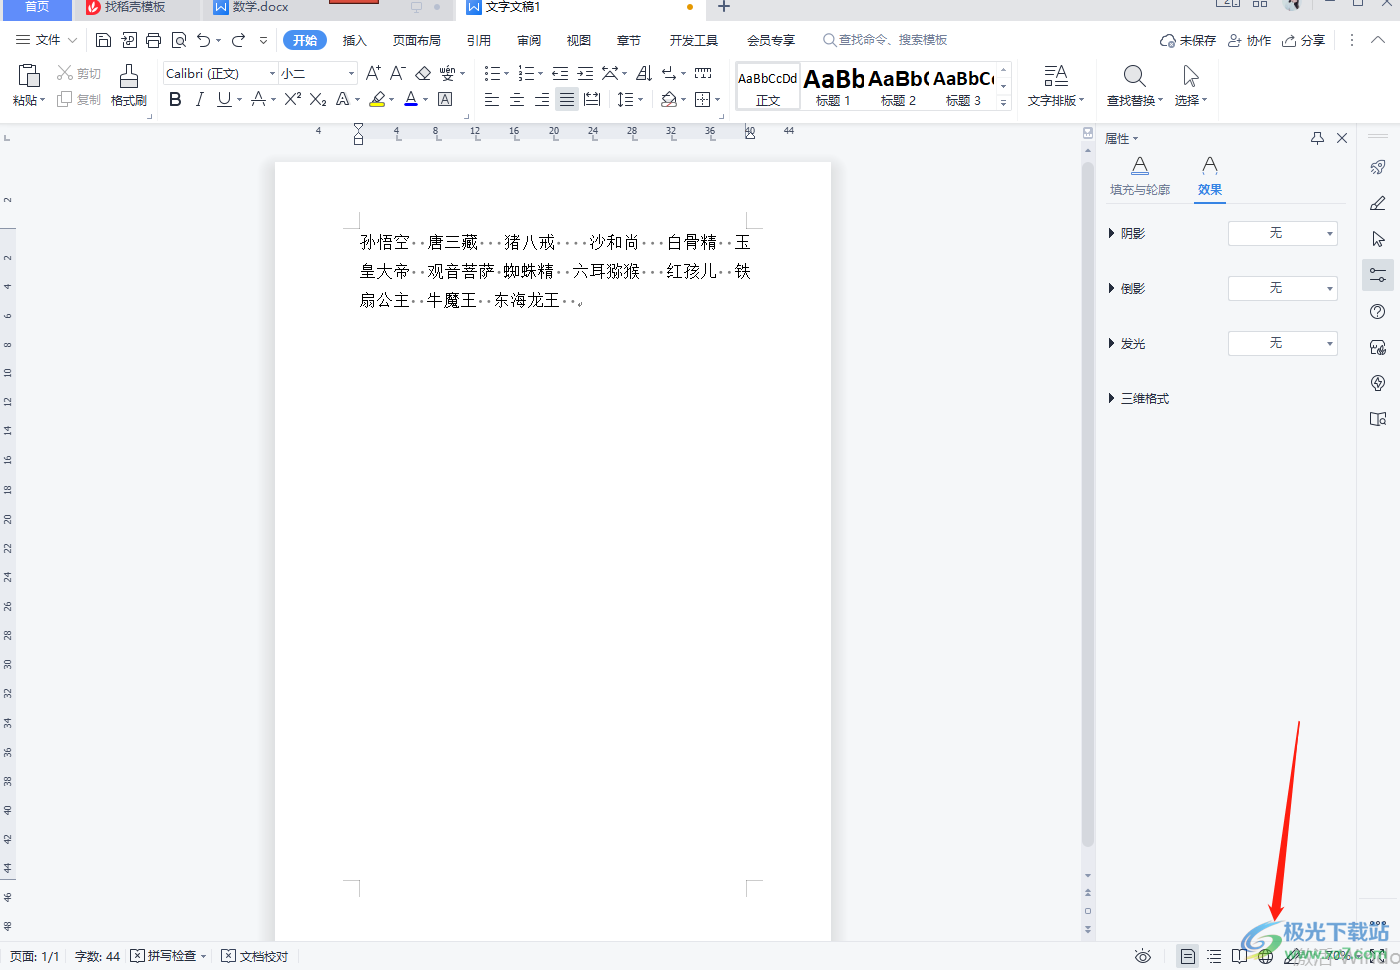Click the font color red A swatch

[x=411, y=99]
